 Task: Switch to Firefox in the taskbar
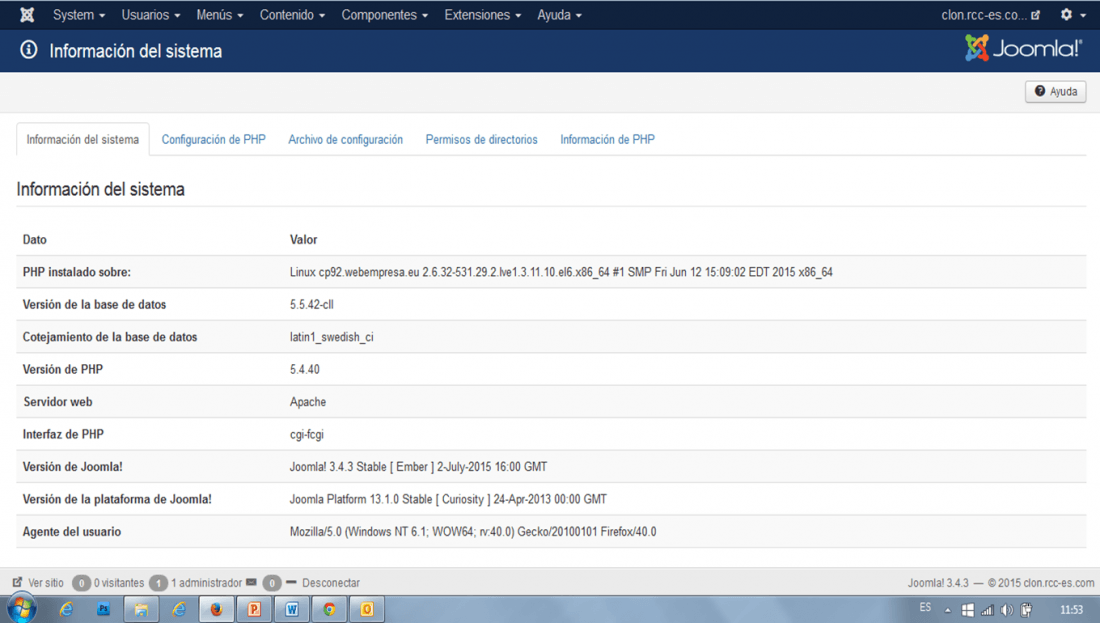(x=216, y=609)
